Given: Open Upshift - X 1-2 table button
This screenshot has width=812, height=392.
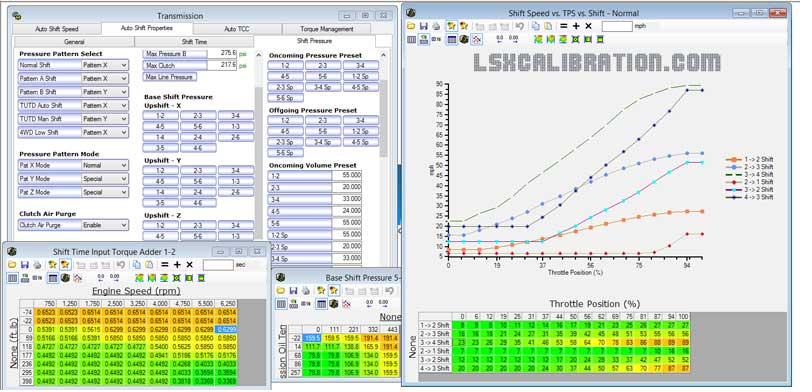Looking at the screenshot, I should (161, 115).
